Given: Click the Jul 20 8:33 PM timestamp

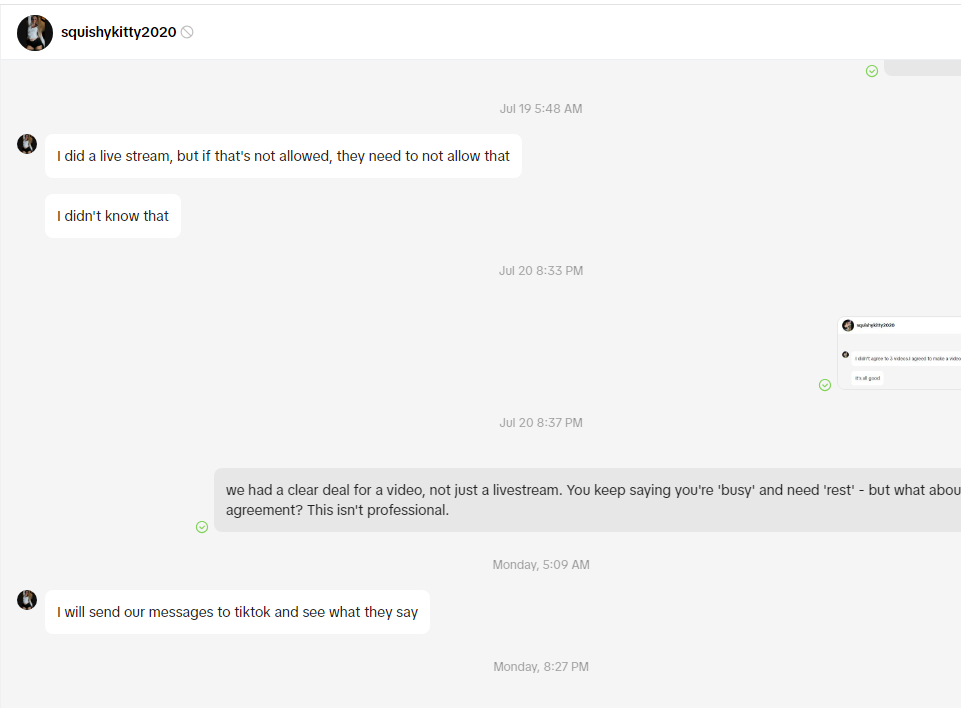Looking at the screenshot, I should point(540,271).
